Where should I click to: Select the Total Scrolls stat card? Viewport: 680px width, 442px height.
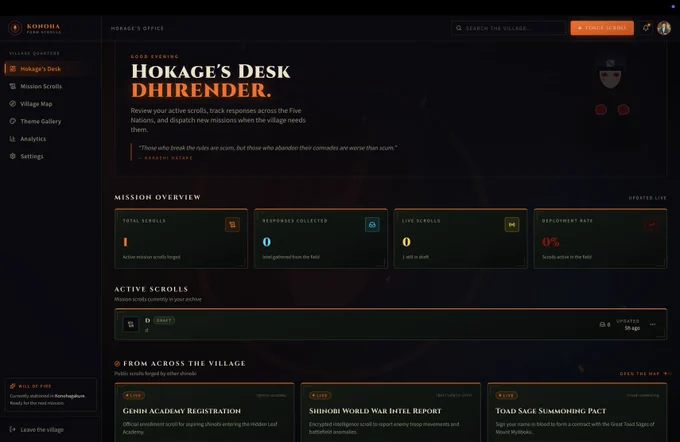(181, 239)
